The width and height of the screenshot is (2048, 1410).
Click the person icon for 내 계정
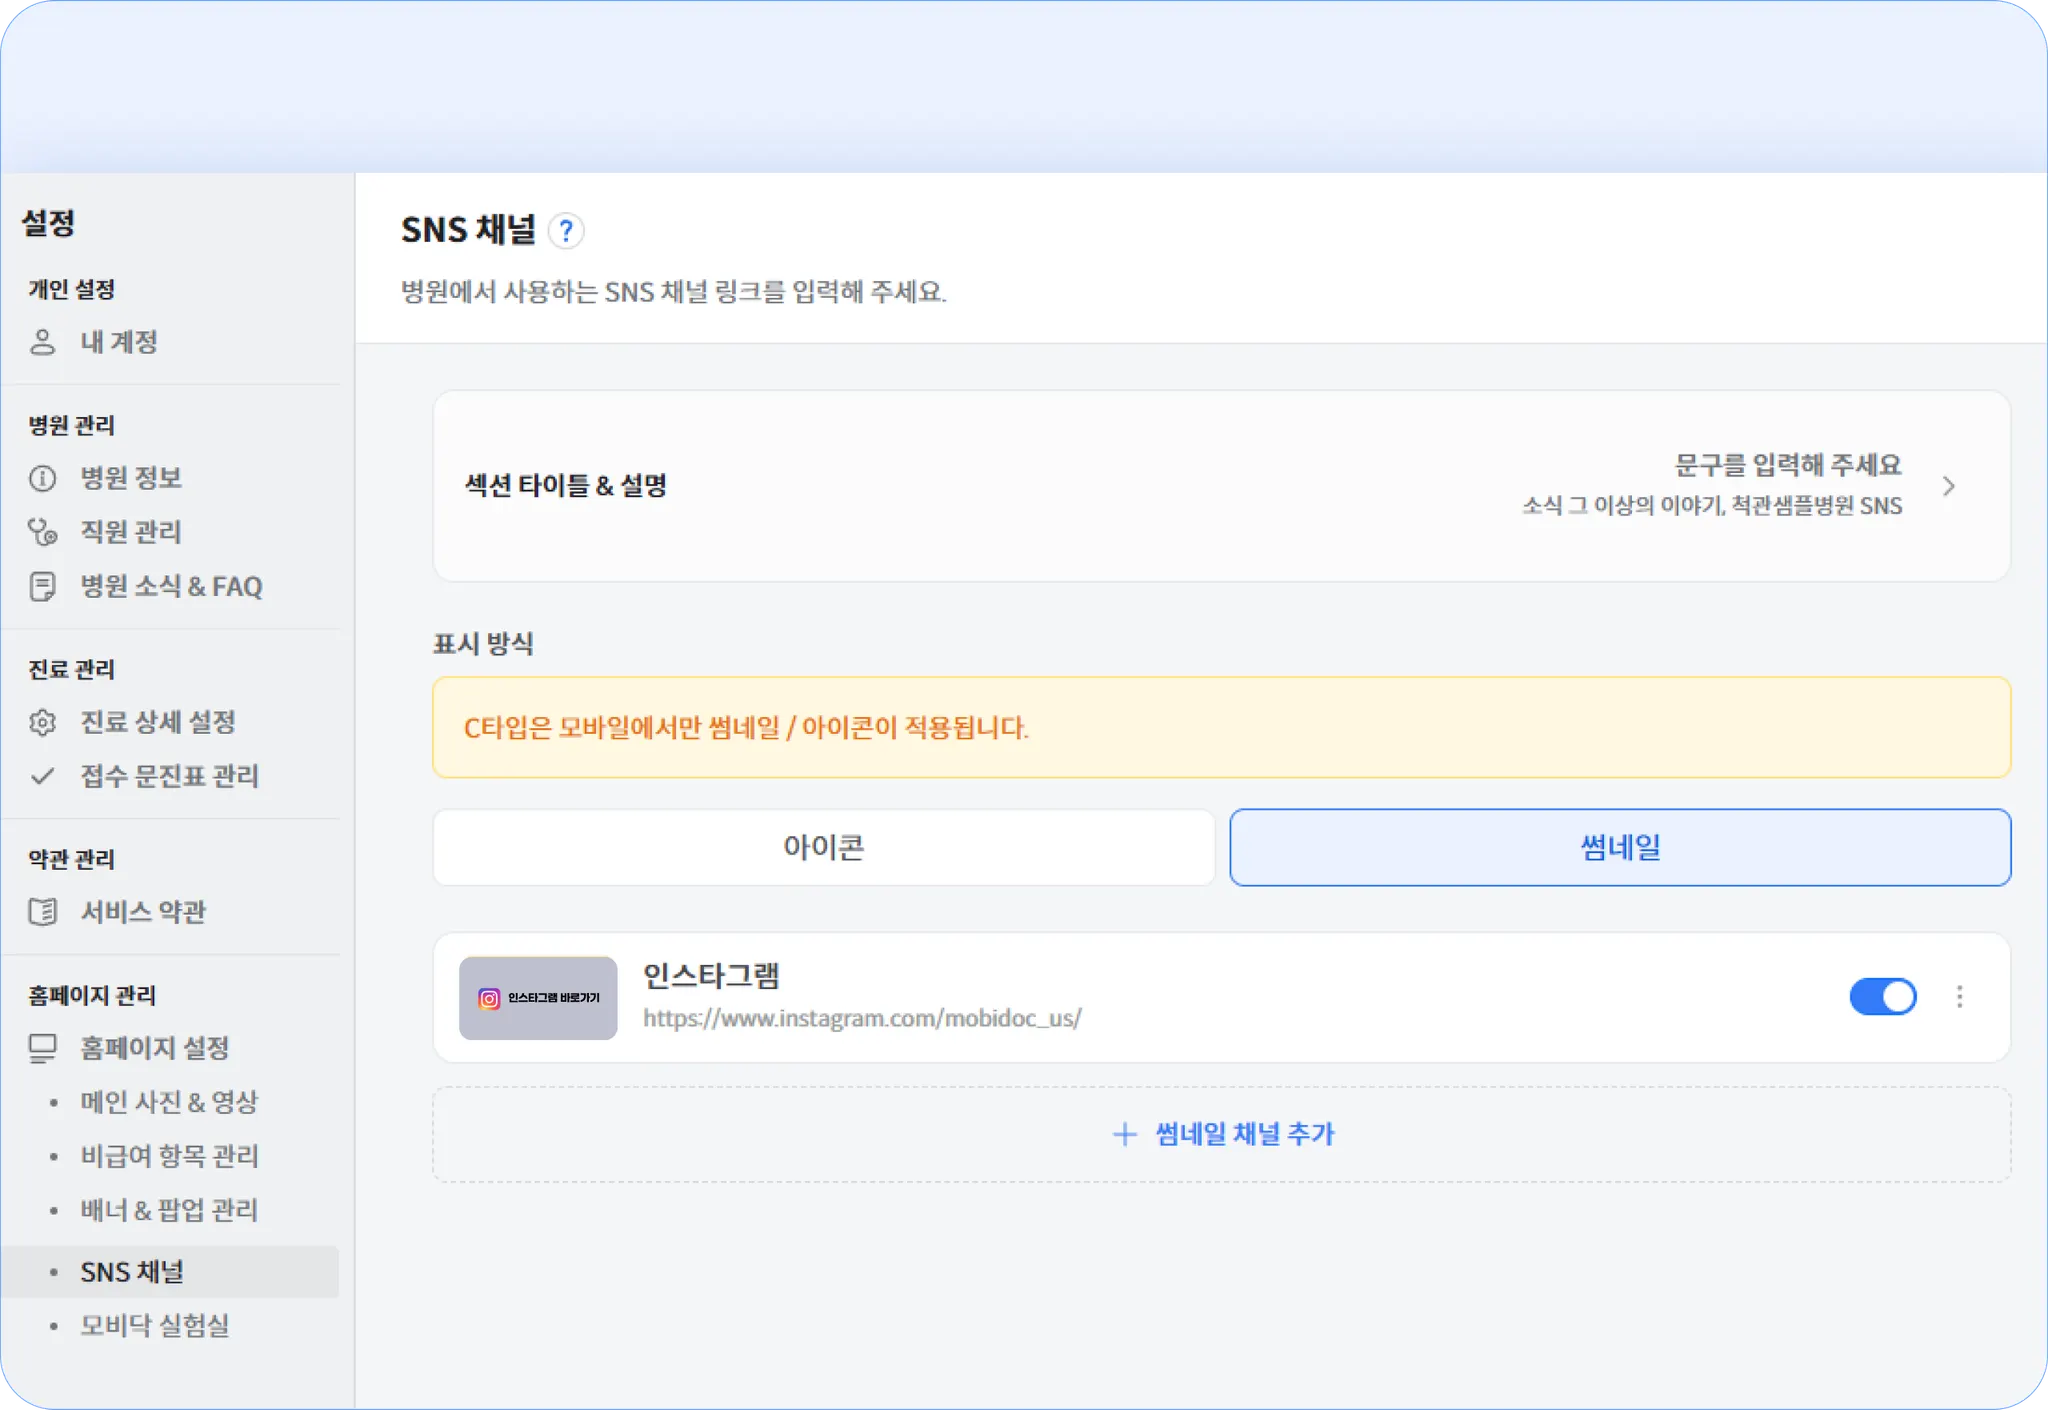[42, 342]
